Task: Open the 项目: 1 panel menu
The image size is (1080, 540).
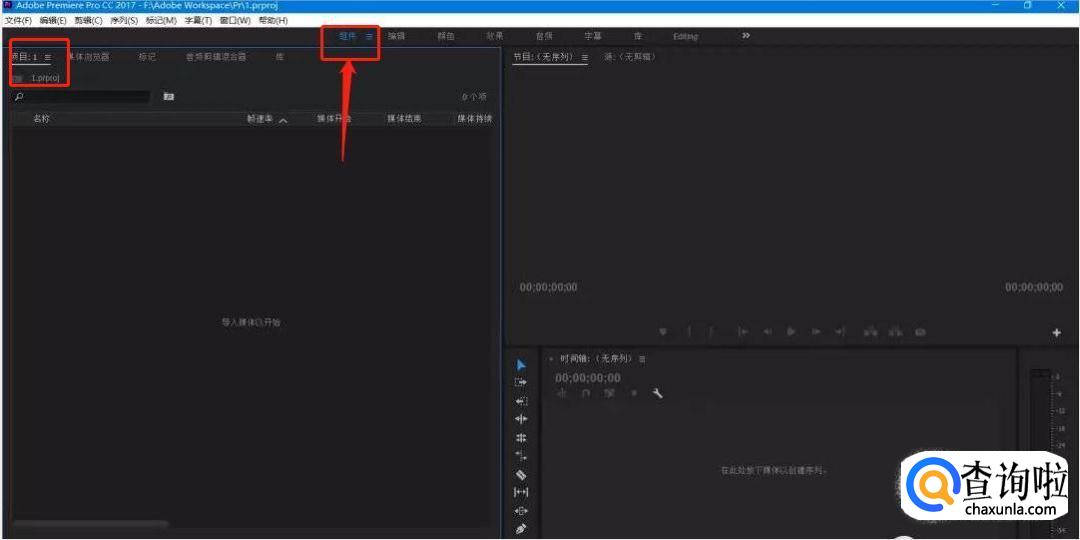Action: coord(48,57)
